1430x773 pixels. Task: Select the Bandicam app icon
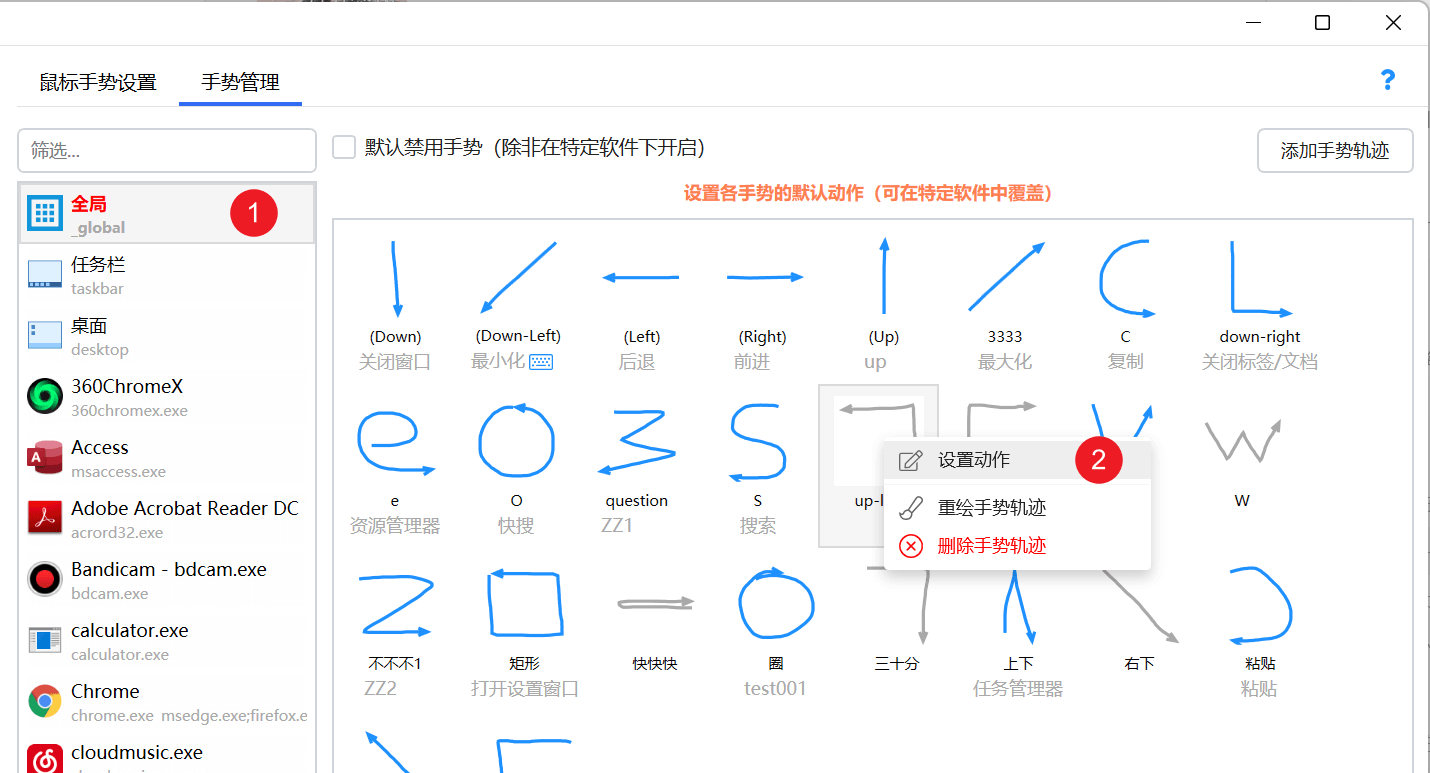pyautogui.click(x=45, y=579)
